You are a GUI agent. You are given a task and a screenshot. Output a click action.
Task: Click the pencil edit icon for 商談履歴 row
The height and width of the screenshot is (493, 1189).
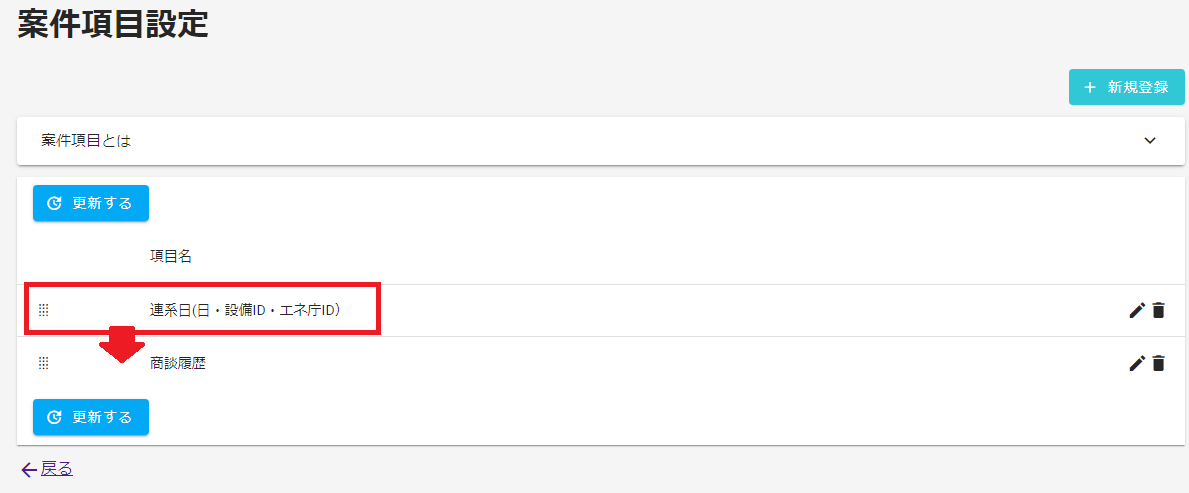(1136, 363)
